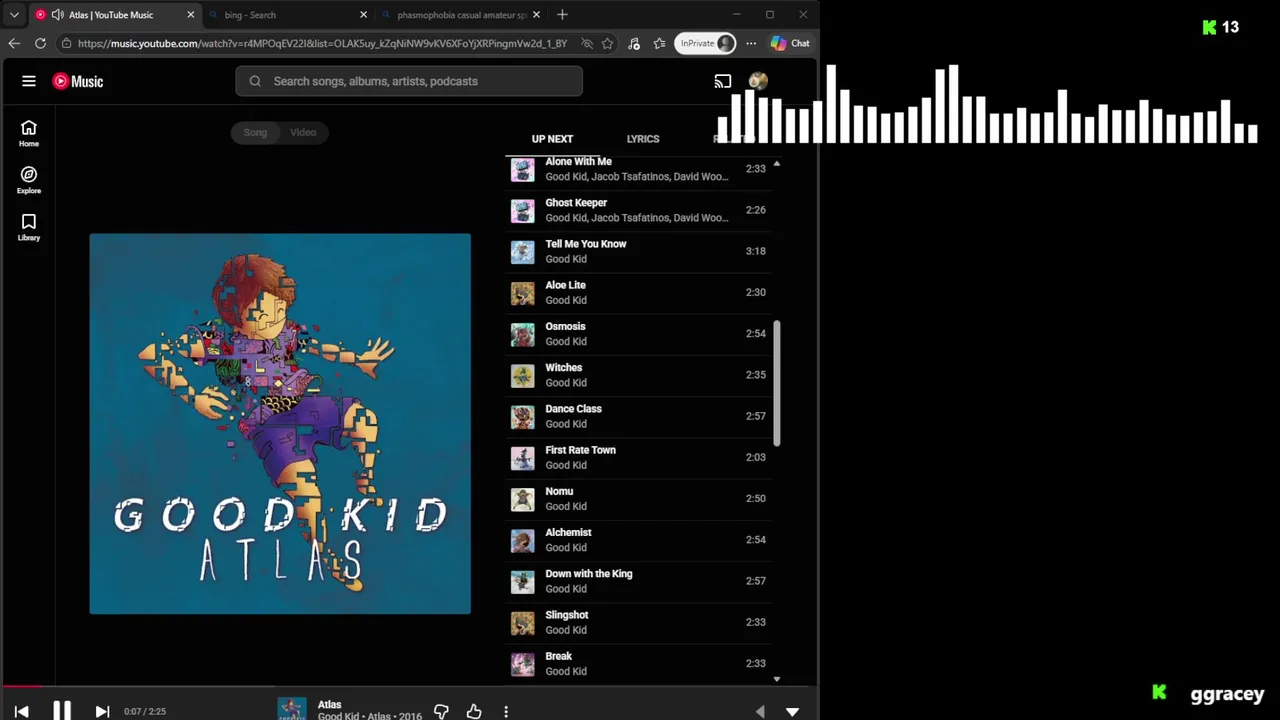
Task: Collapse the player page with down arrow
Action: pyautogui.click(x=792, y=712)
